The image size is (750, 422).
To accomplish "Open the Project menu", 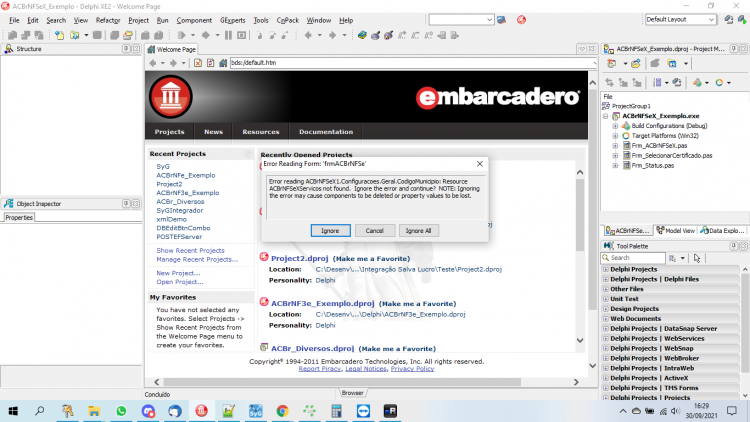I will [138, 21].
